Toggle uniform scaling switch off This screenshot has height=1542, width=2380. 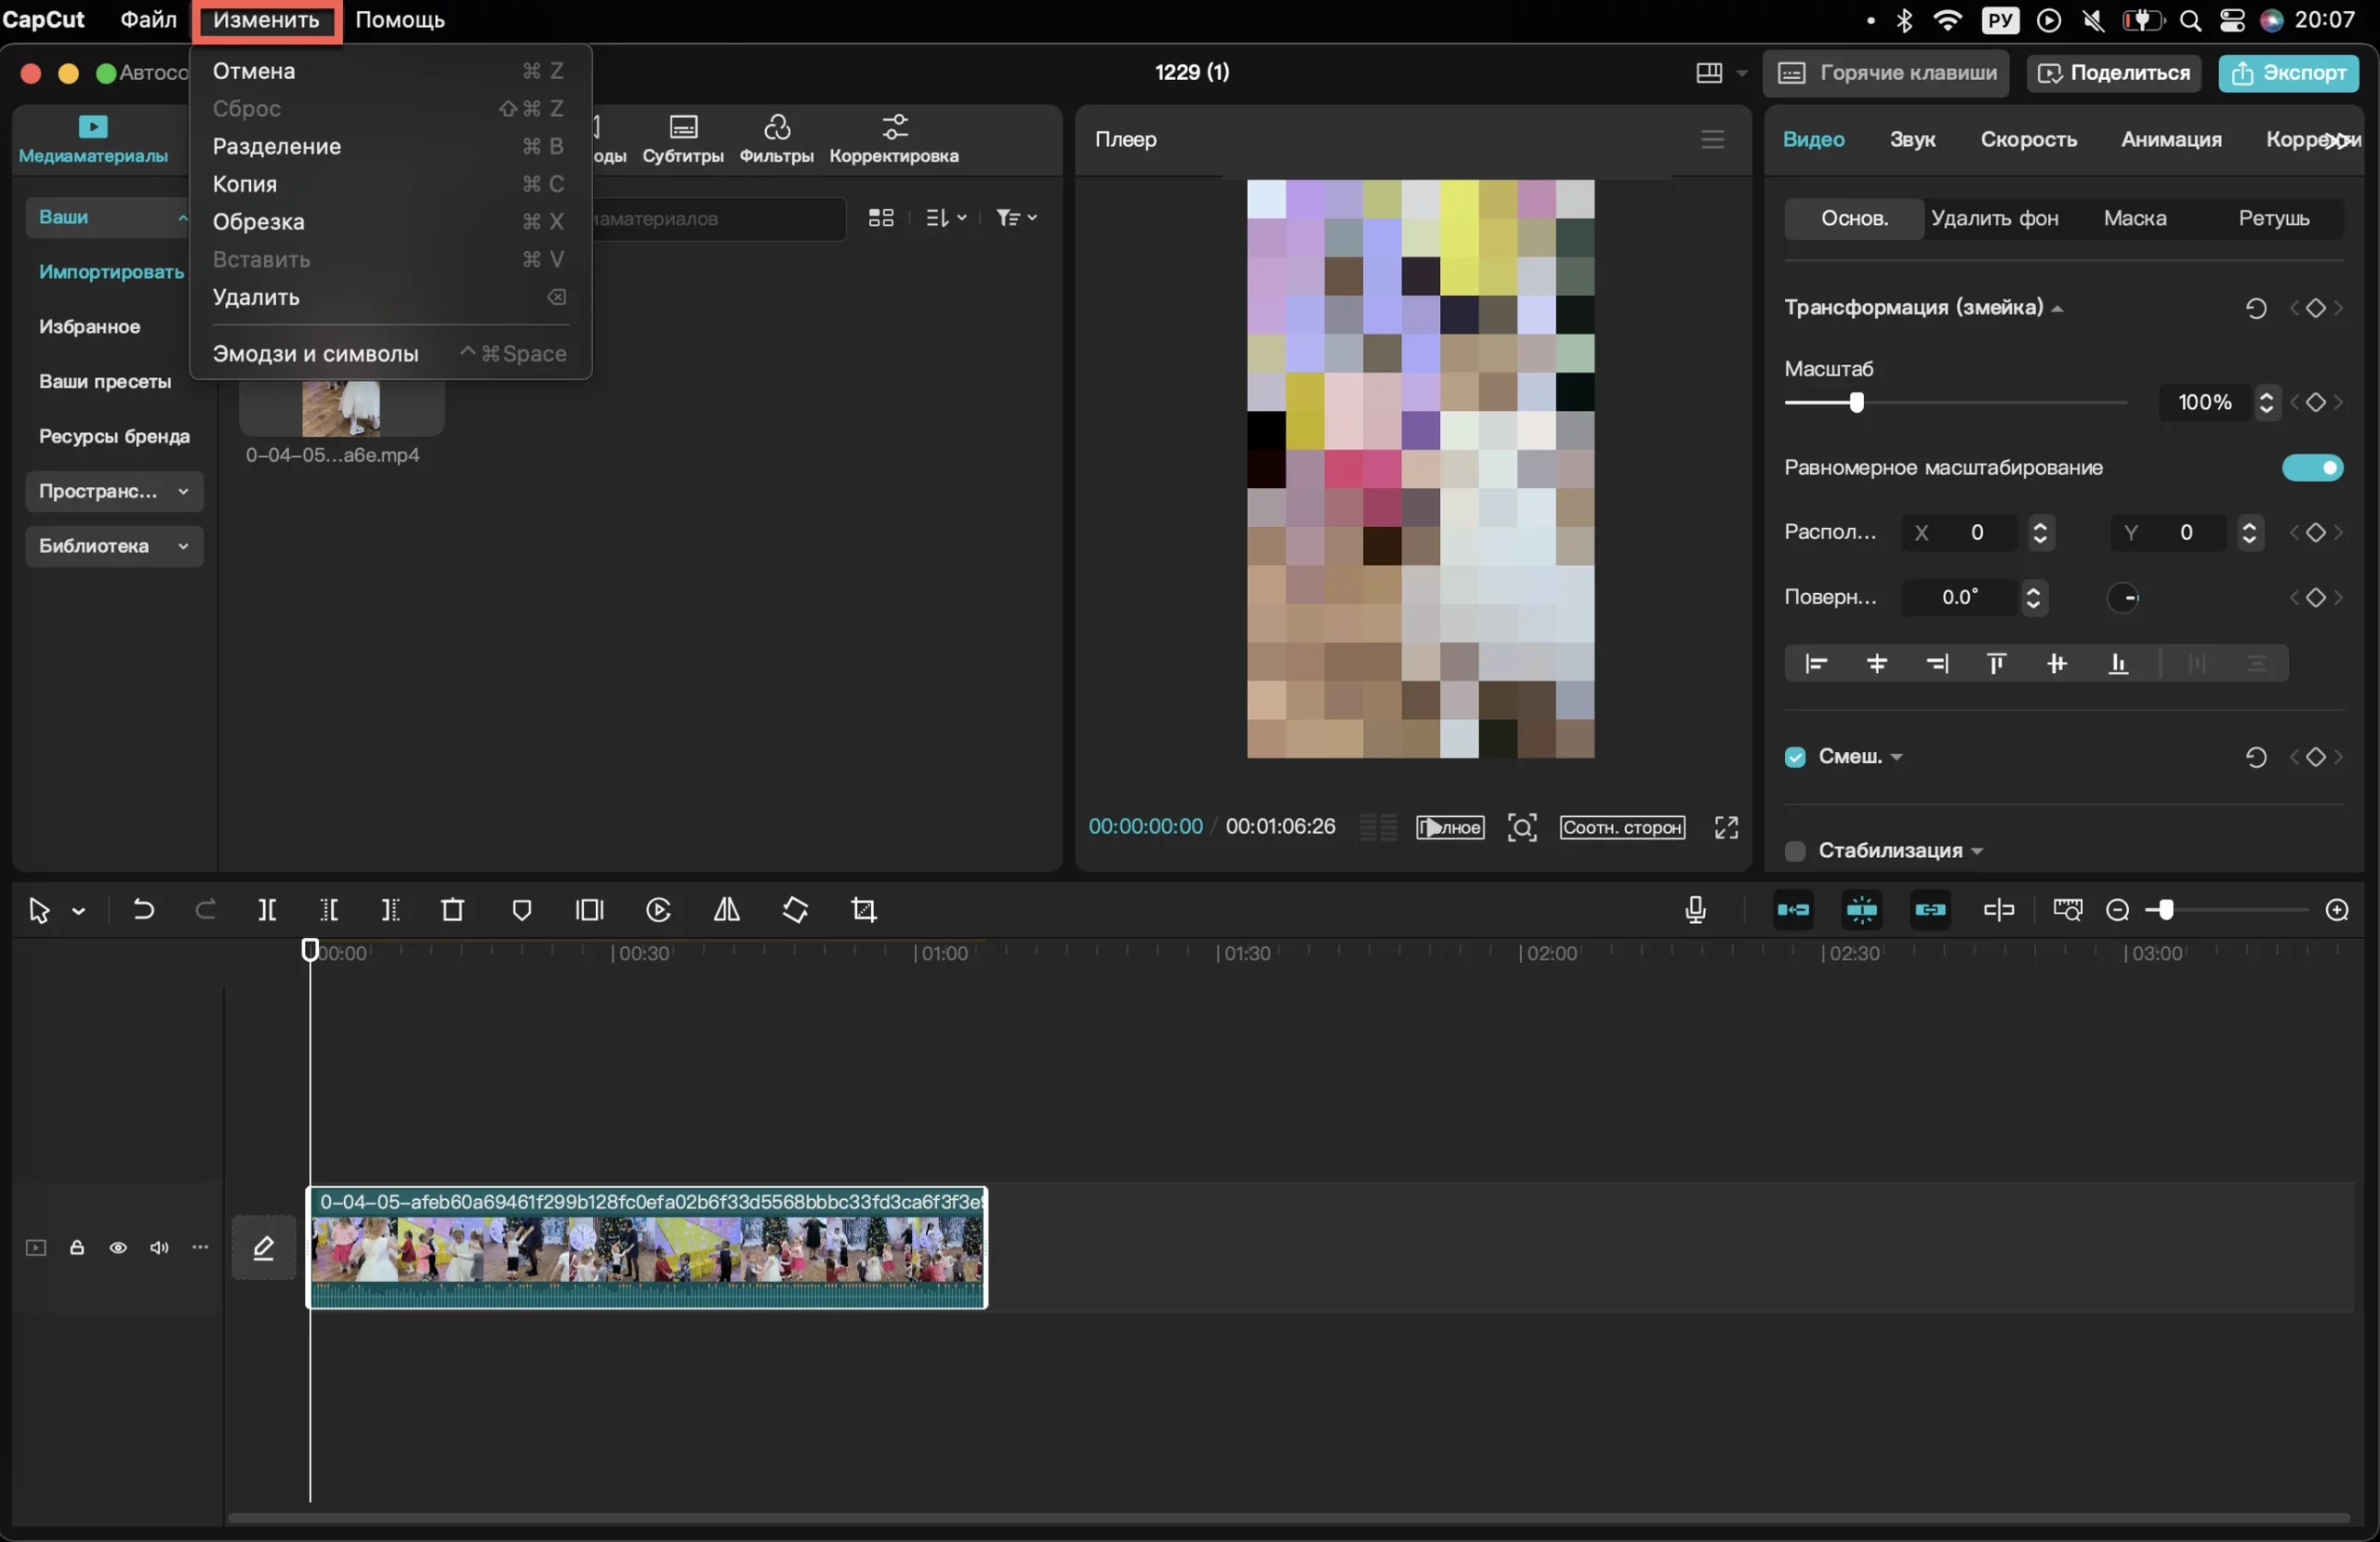click(x=2313, y=468)
